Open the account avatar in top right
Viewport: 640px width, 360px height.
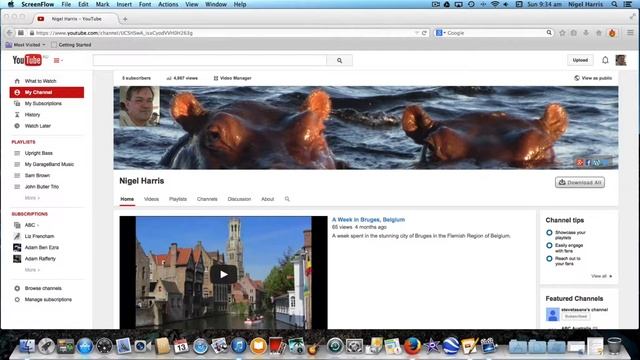point(621,60)
